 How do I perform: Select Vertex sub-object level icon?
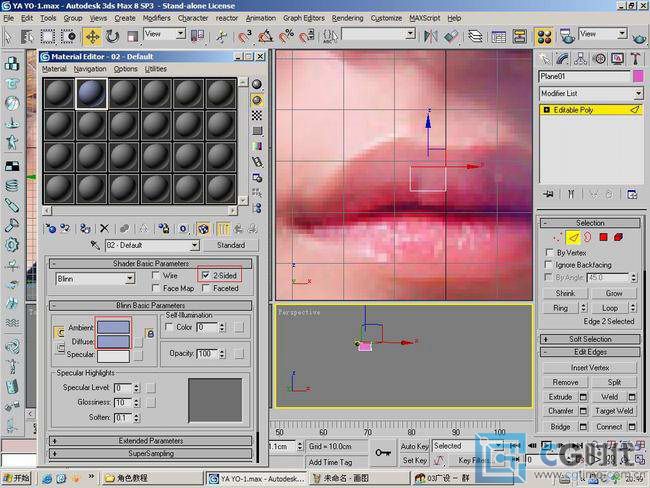[x=558, y=238]
